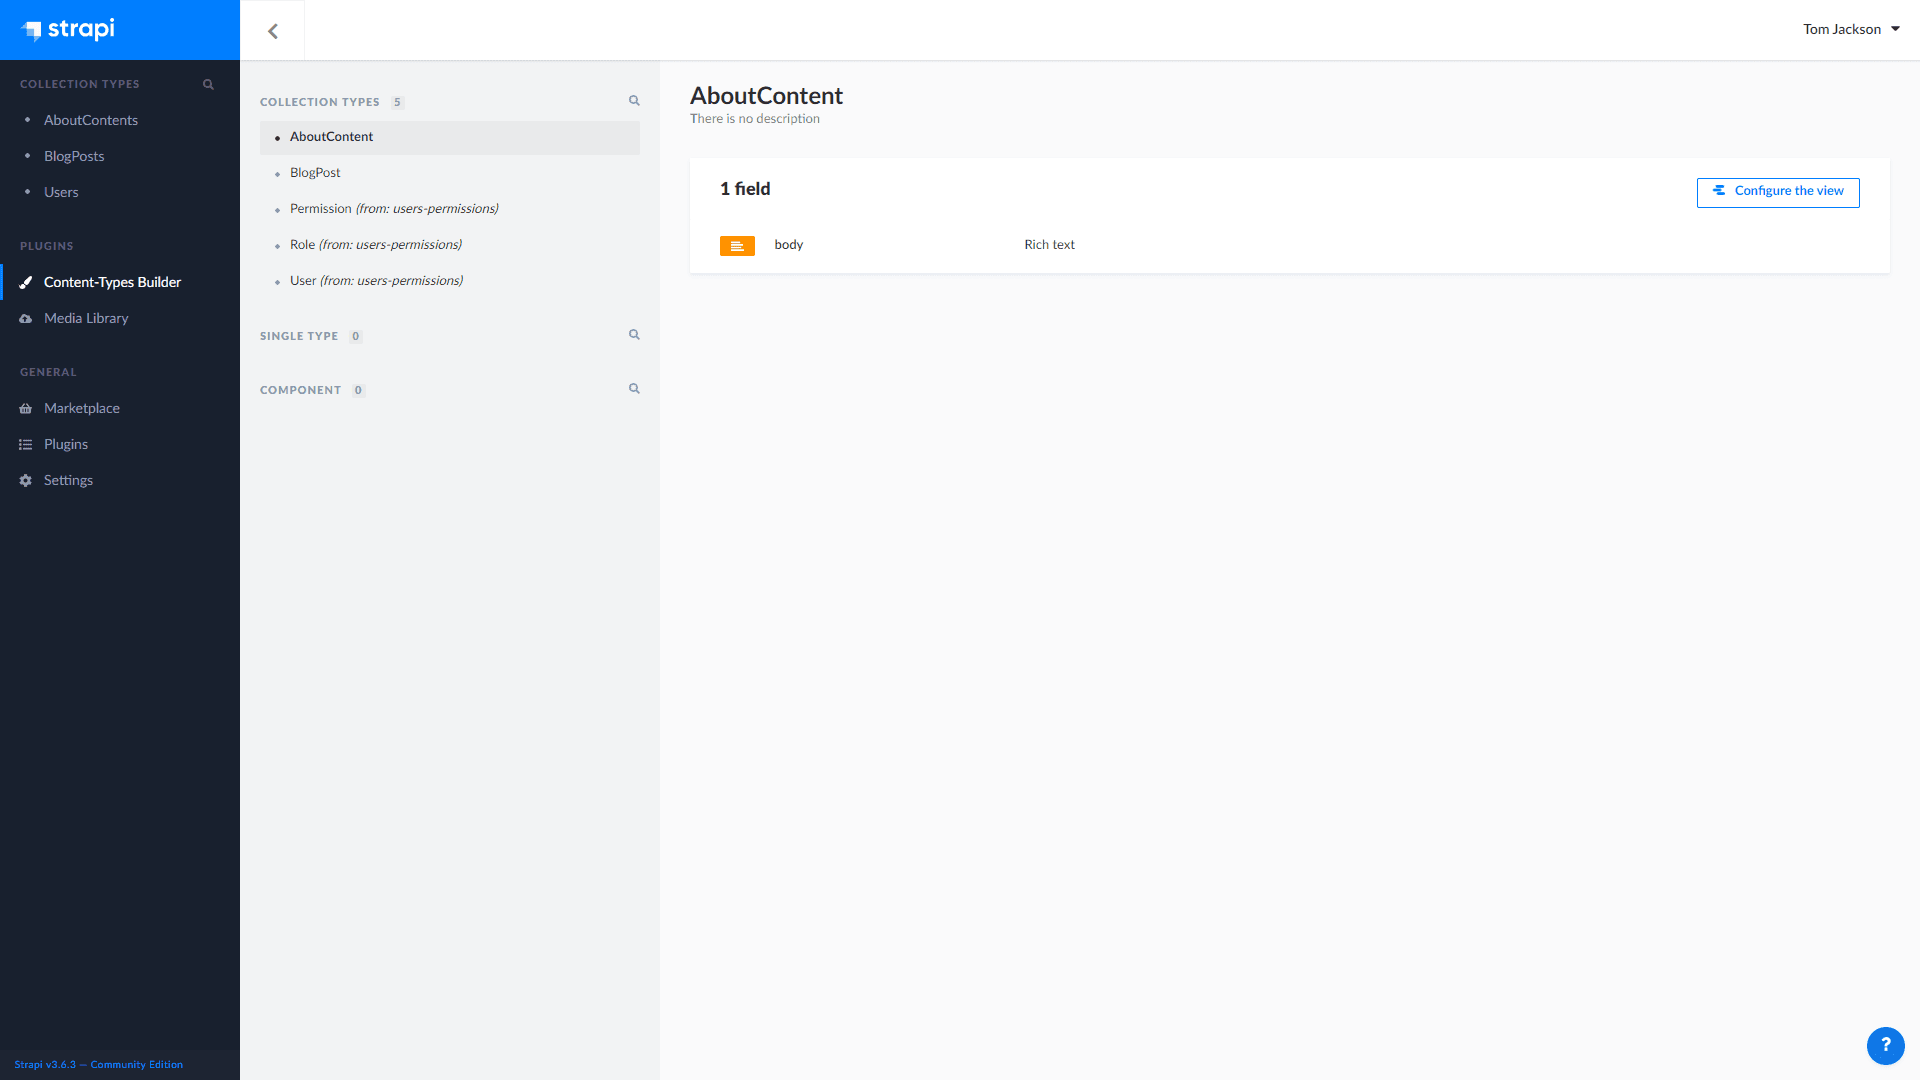The height and width of the screenshot is (1080, 1920).
Task: Open the body rich text field row
Action: coord(789,245)
